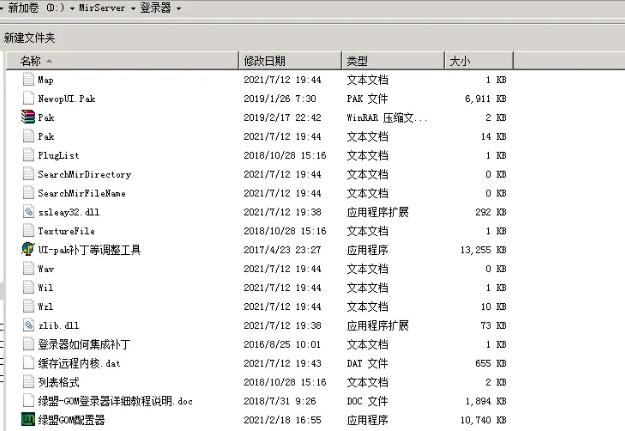Click the SearchMirFileName file icon
This screenshot has height=431, width=625.
tap(28, 193)
